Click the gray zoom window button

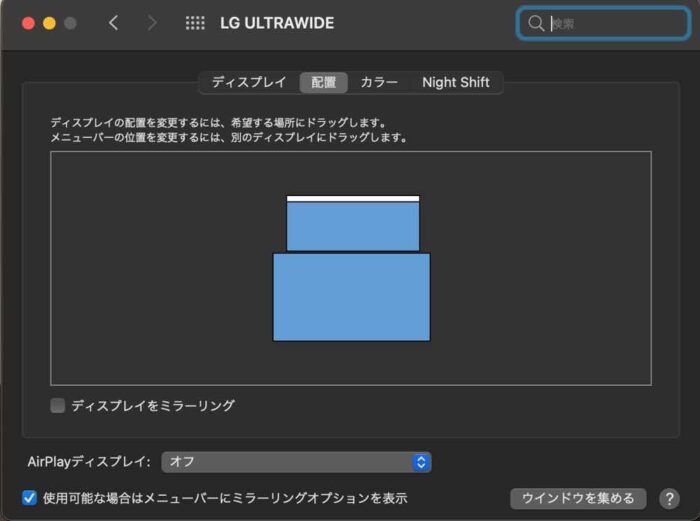(70, 23)
